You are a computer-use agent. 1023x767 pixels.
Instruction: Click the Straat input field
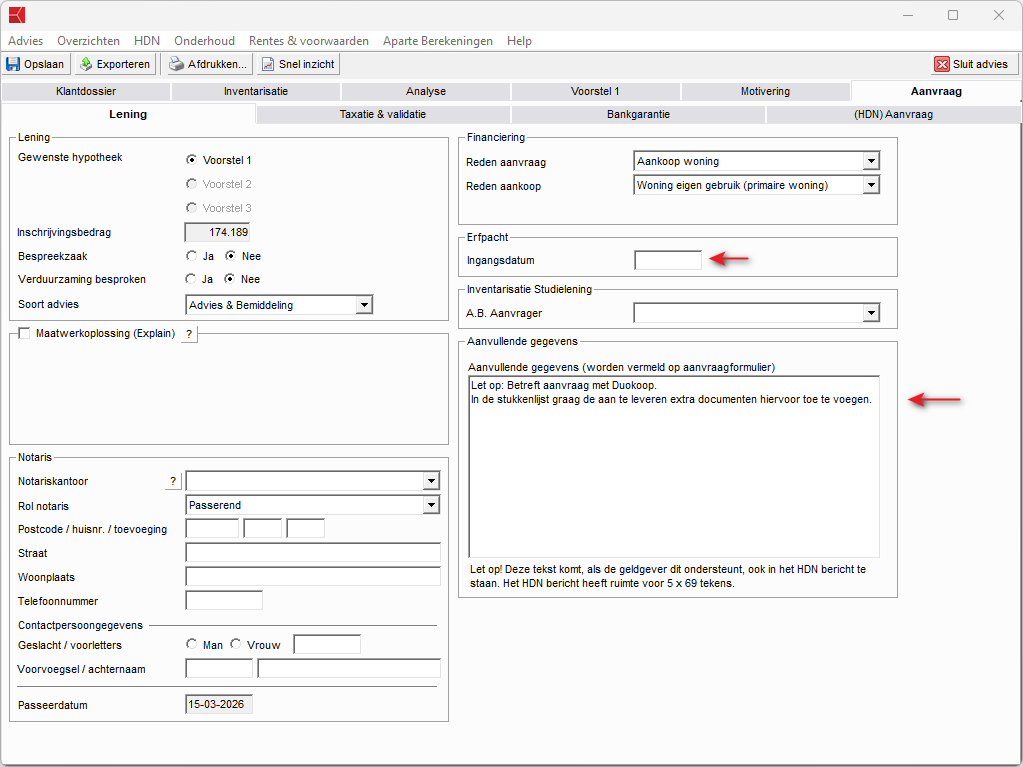(x=313, y=552)
